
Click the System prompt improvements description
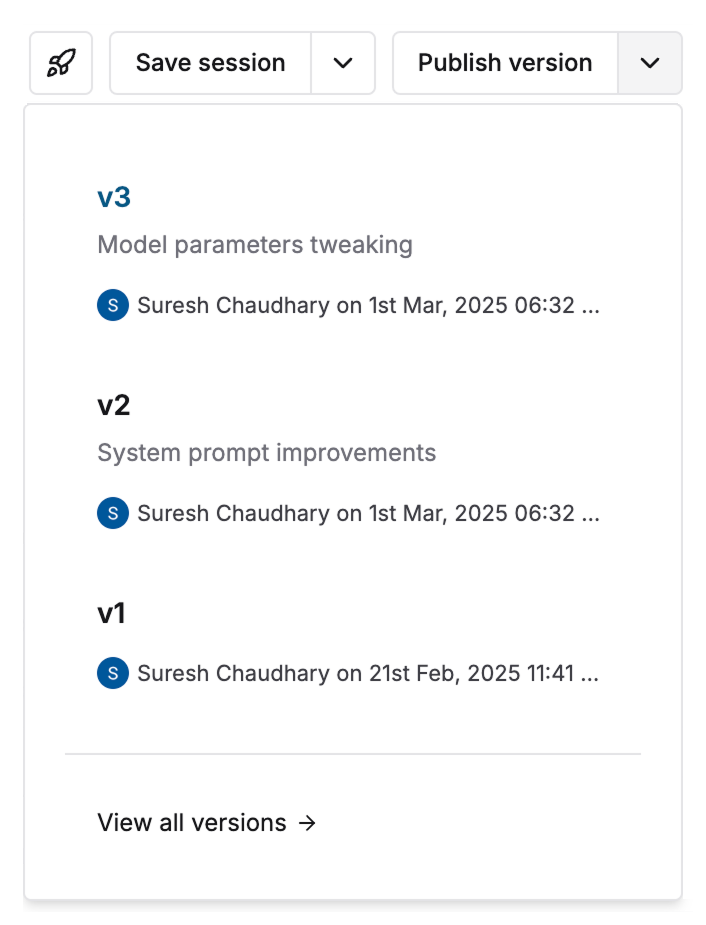(x=267, y=453)
